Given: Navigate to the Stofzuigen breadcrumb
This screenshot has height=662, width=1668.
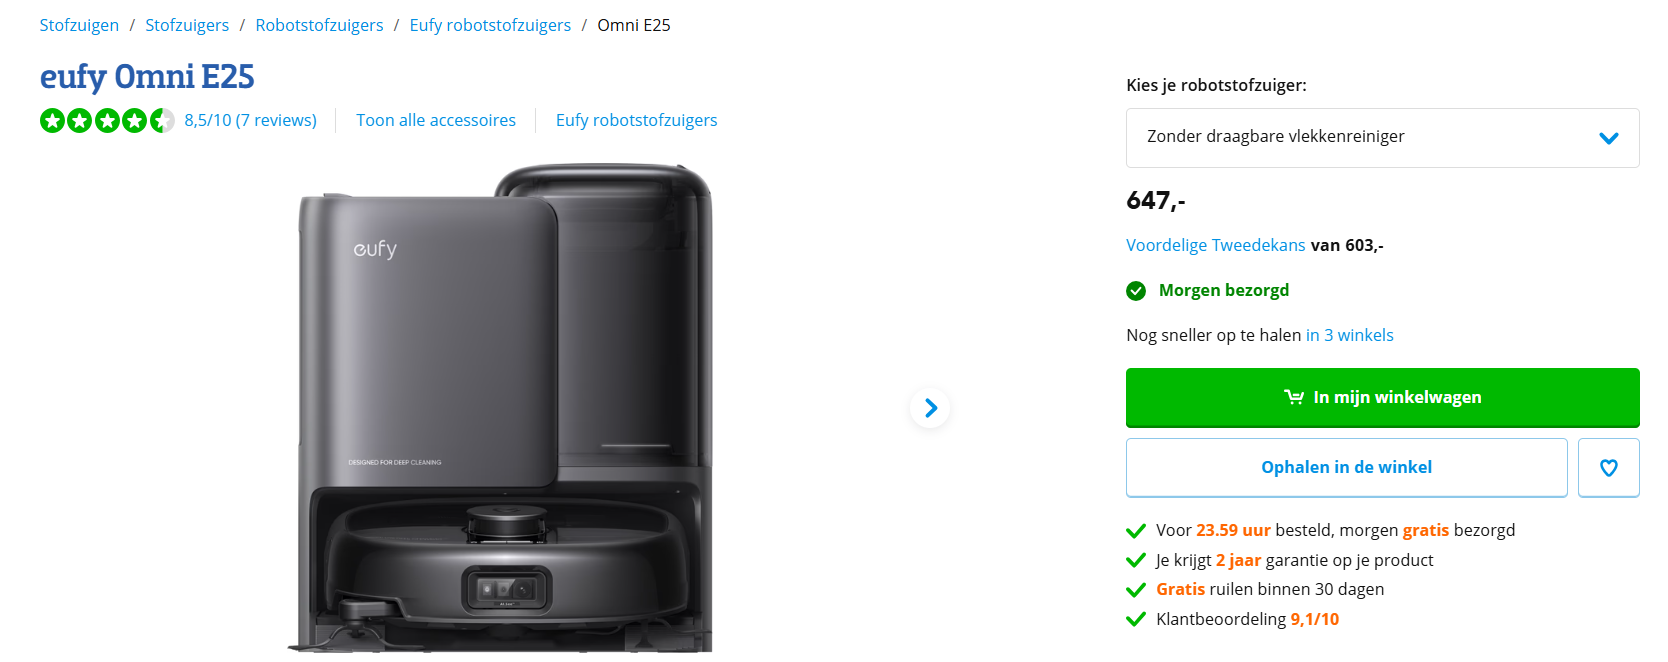Looking at the screenshot, I should (x=79, y=24).
